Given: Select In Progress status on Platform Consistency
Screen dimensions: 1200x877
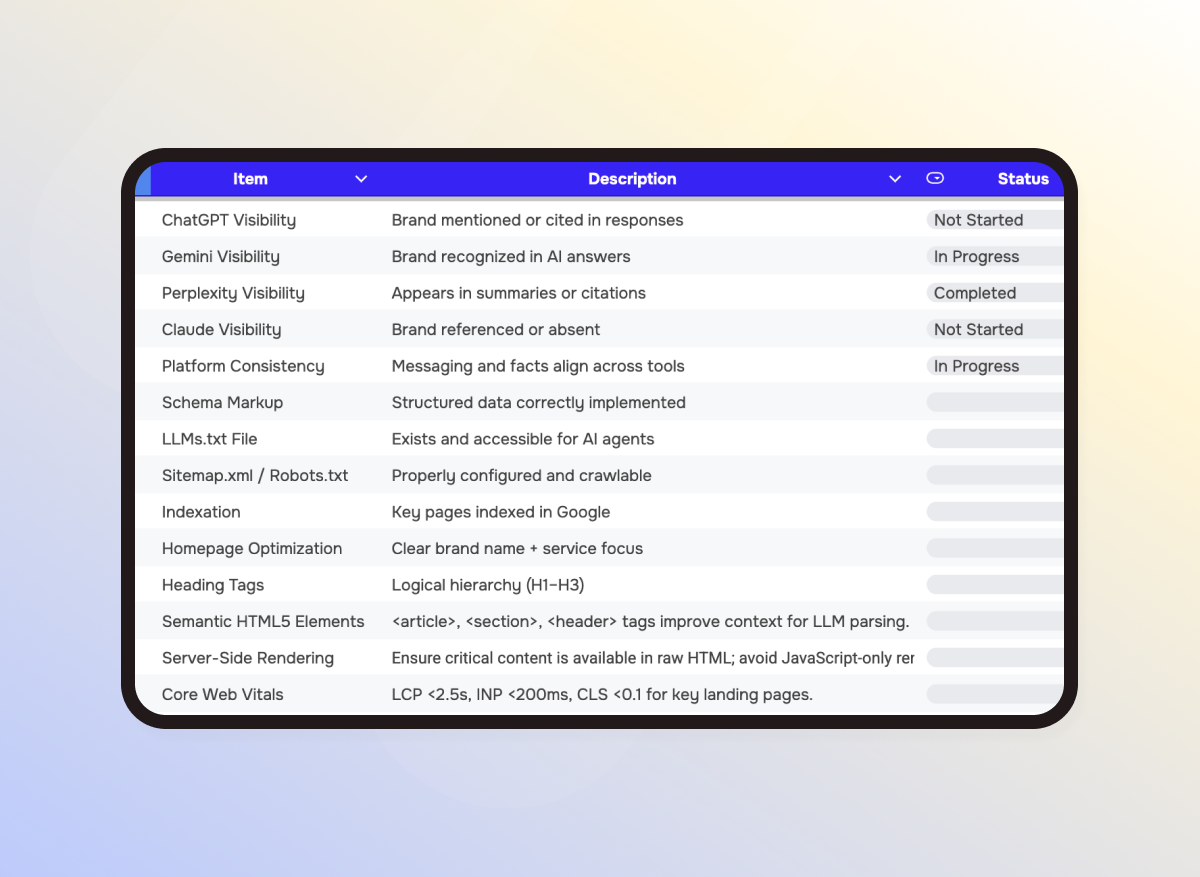Looking at the screenshot, I should [x=976, y=365].
